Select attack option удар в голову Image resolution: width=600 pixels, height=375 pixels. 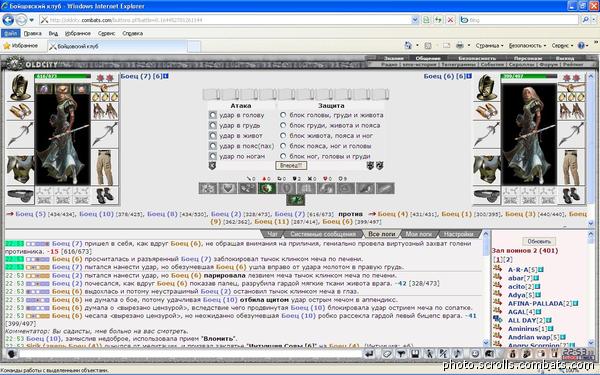pos(213,115)
